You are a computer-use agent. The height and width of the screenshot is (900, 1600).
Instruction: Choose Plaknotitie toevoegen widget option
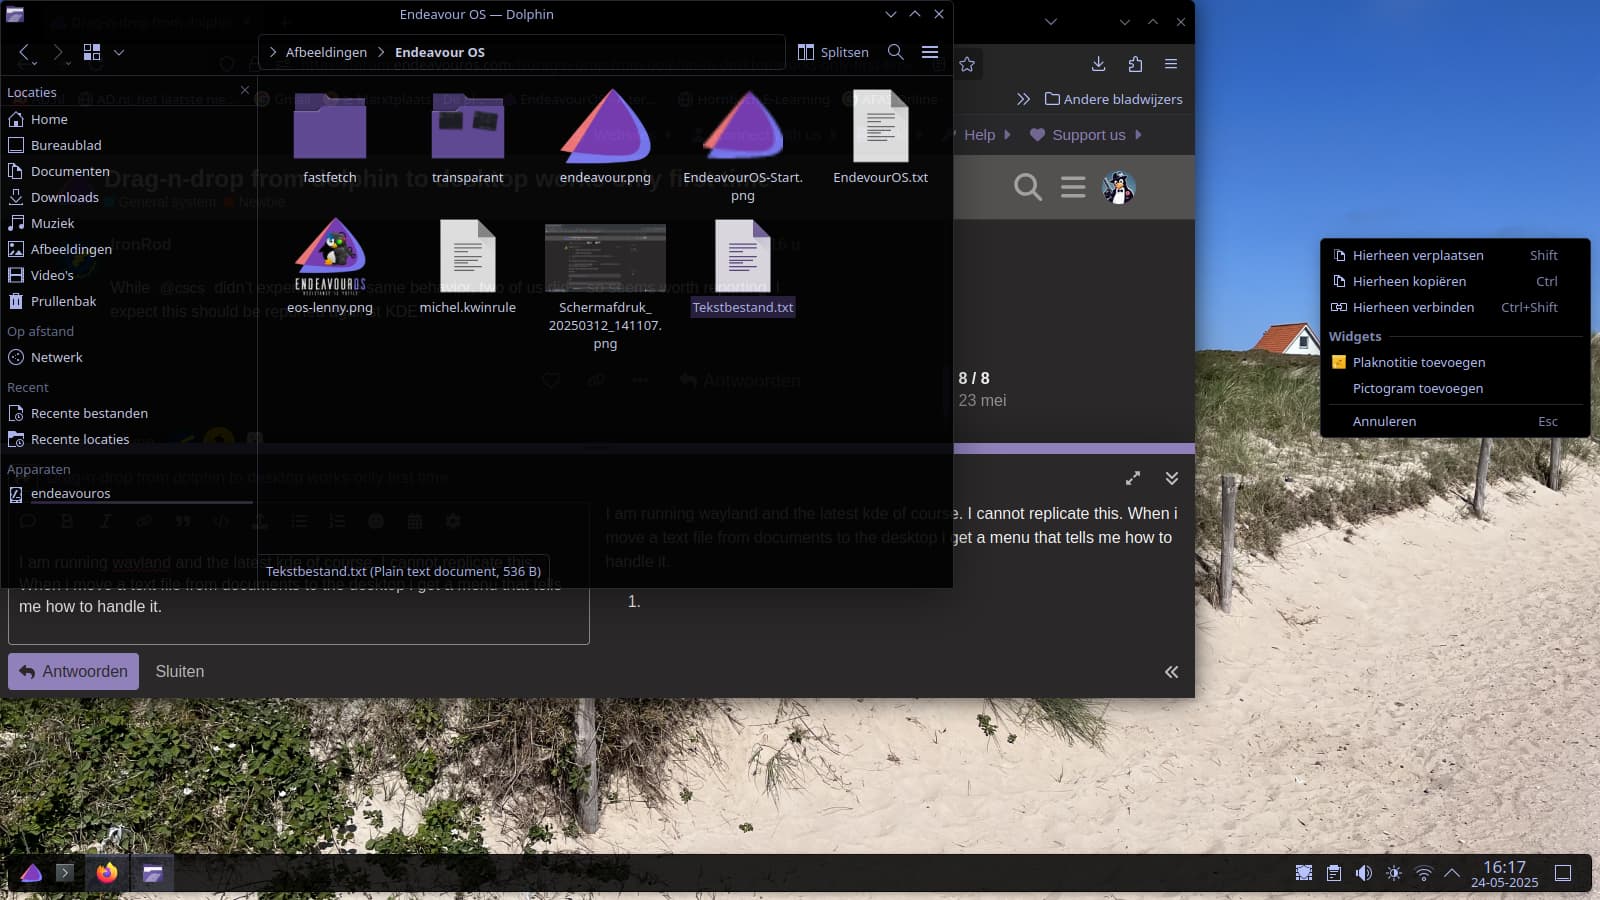tap(1455, 362)
